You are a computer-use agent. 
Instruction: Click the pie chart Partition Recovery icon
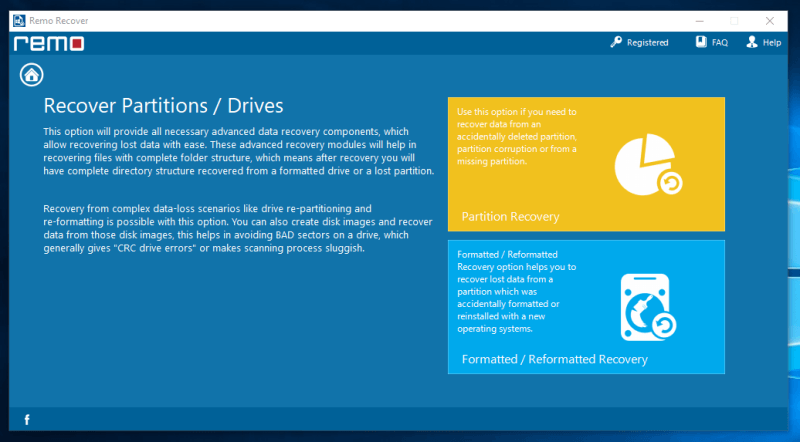coord(648,164)
